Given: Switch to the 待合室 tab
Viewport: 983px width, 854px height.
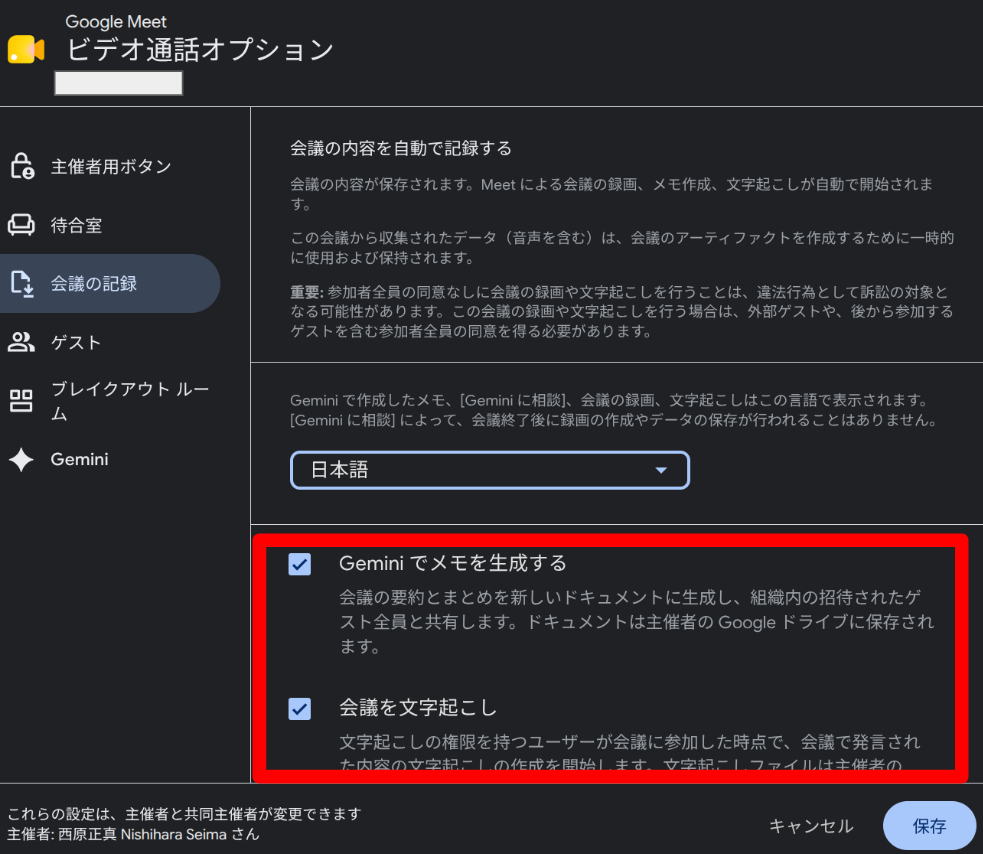Looking at the screenshot, I should pos(110,224).
